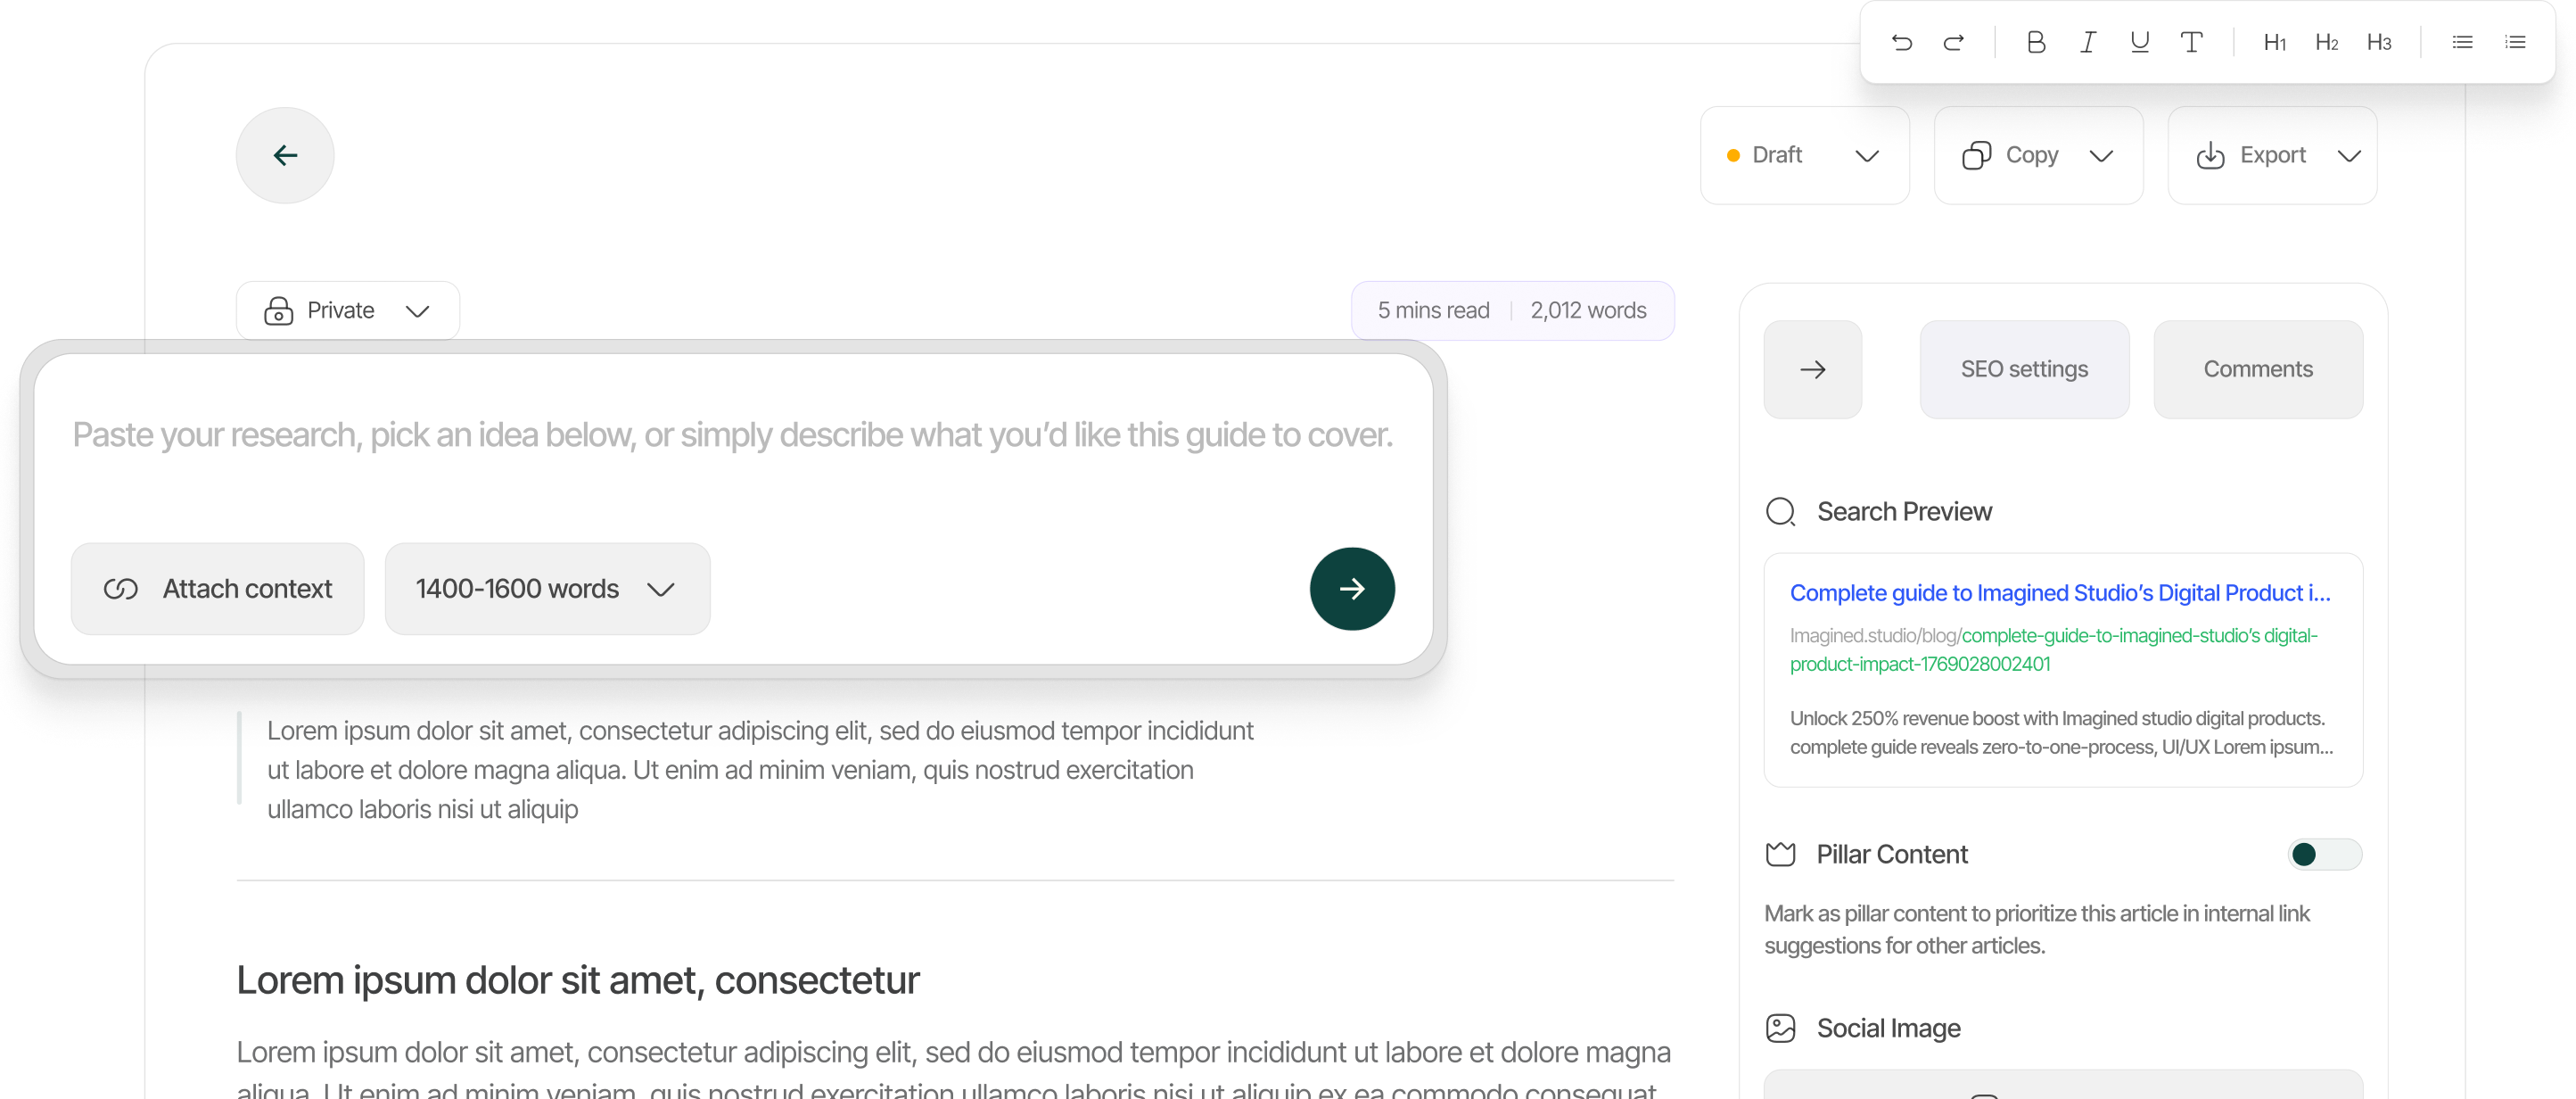
Task: Open the Export dropdown
Action: 2272,155
